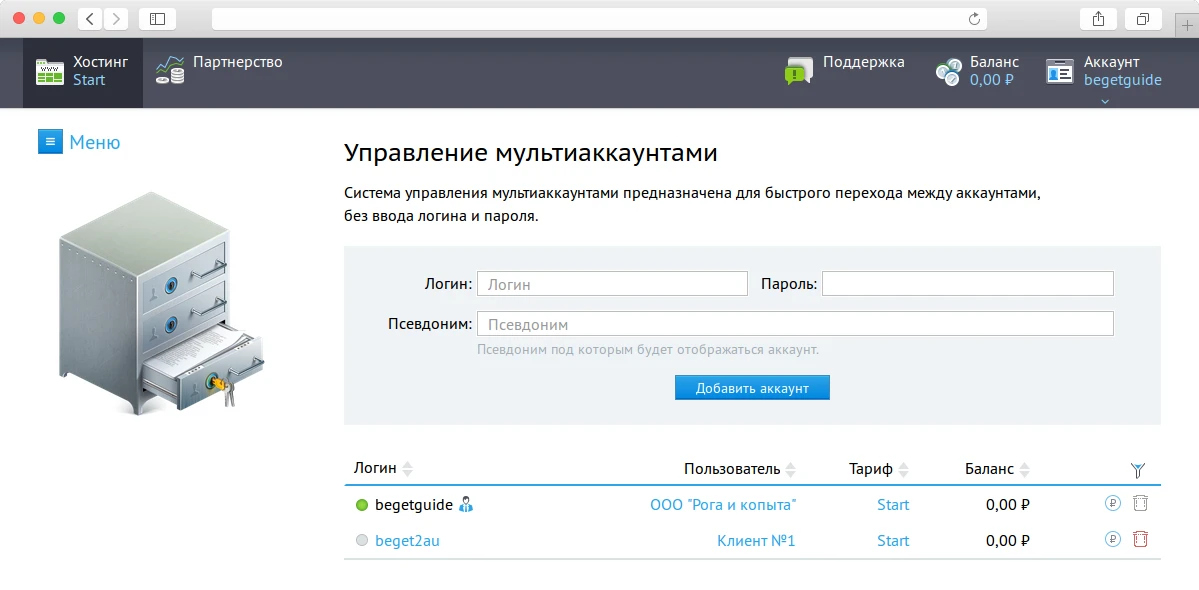Click the green status dot for begetguide

[x=360, y=505]
